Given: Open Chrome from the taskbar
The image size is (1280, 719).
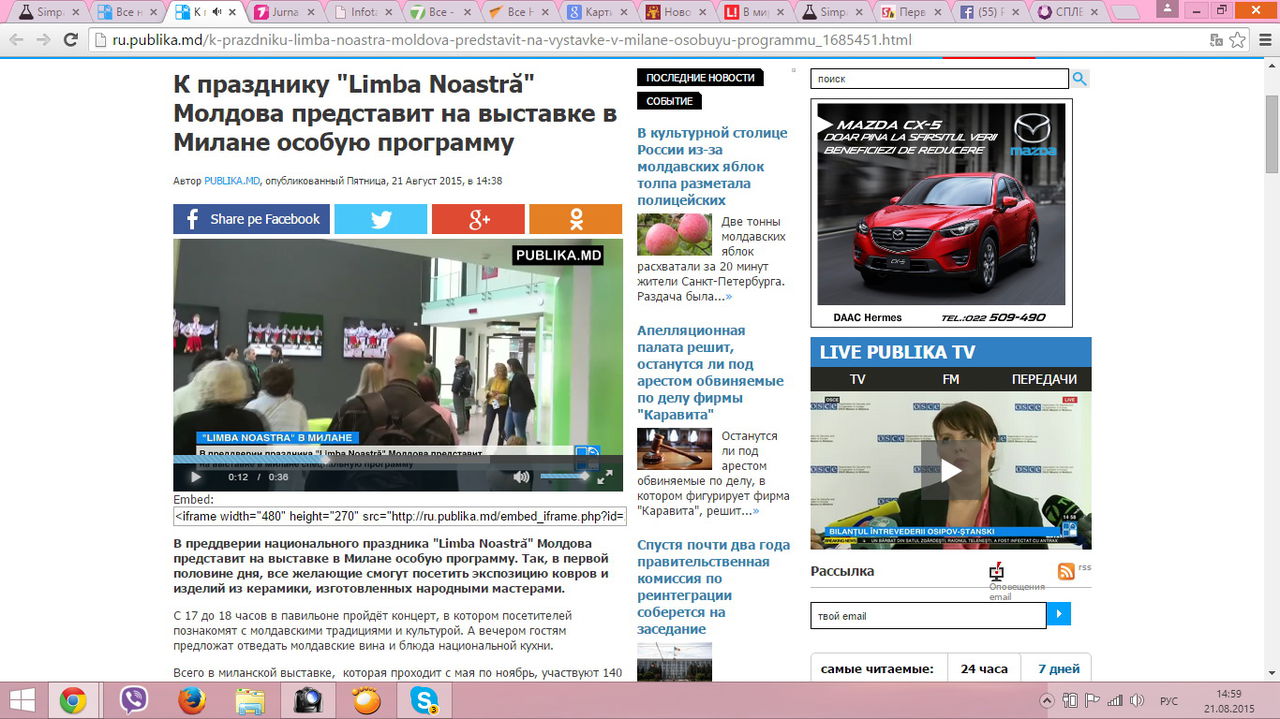Looking at the screenshot, I should [72, 700].
